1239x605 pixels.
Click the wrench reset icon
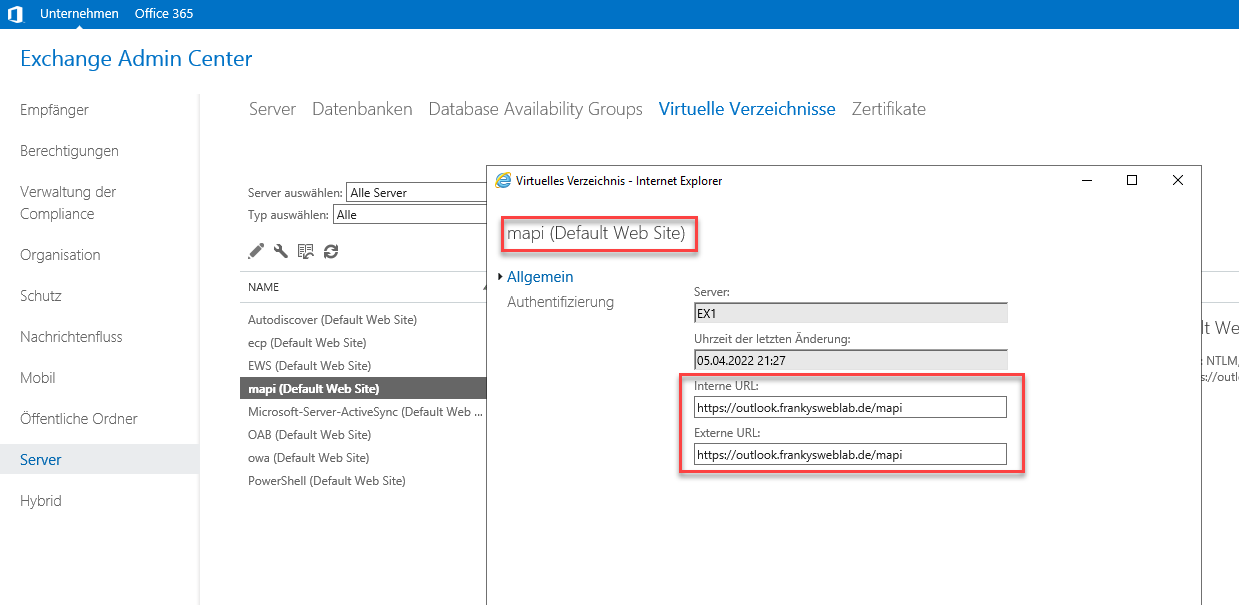[x=281, y=251]
